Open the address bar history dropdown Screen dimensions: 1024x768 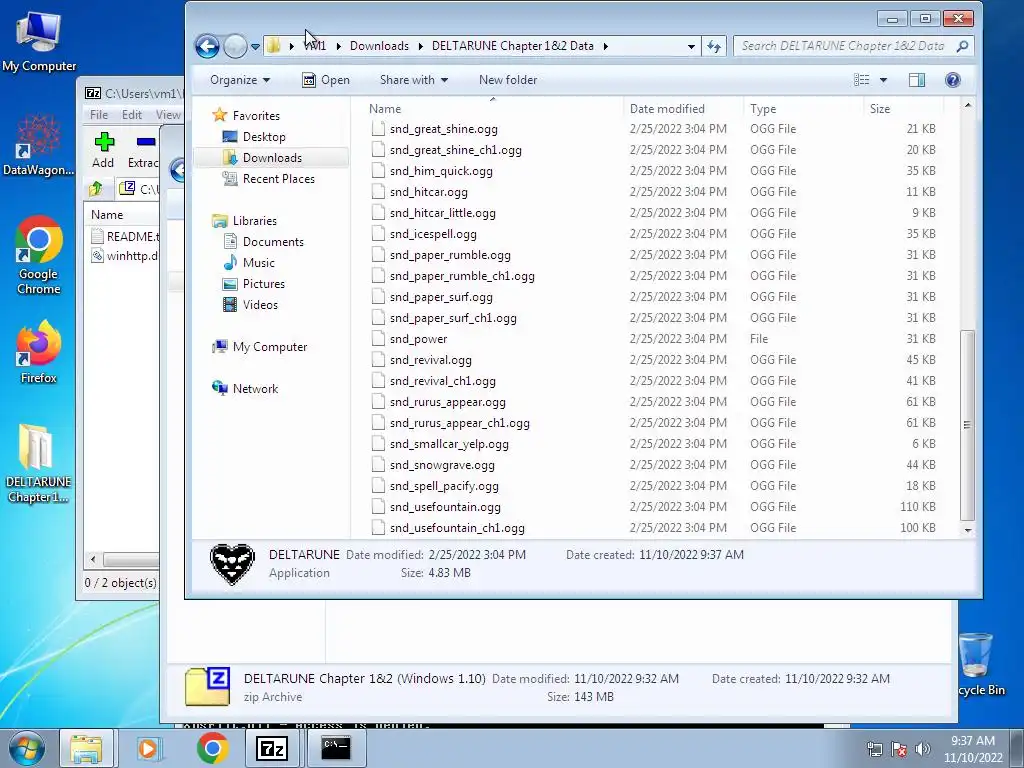pos(691,46)
